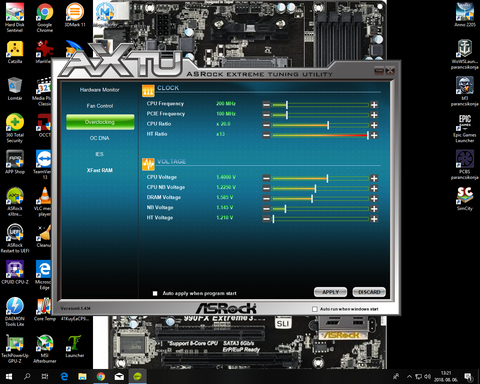
Task: Open Anno 2205 desktop shortcut
Action: coord(465,15)
